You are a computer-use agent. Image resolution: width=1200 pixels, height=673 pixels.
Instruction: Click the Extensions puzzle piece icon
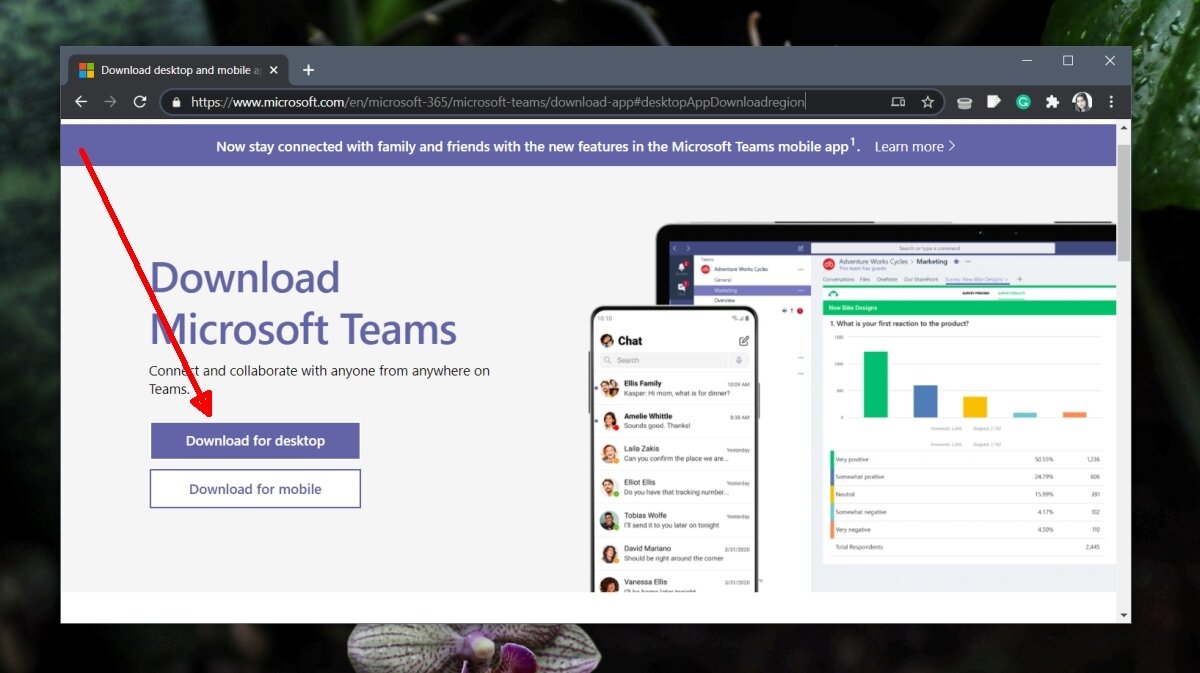1052,102
